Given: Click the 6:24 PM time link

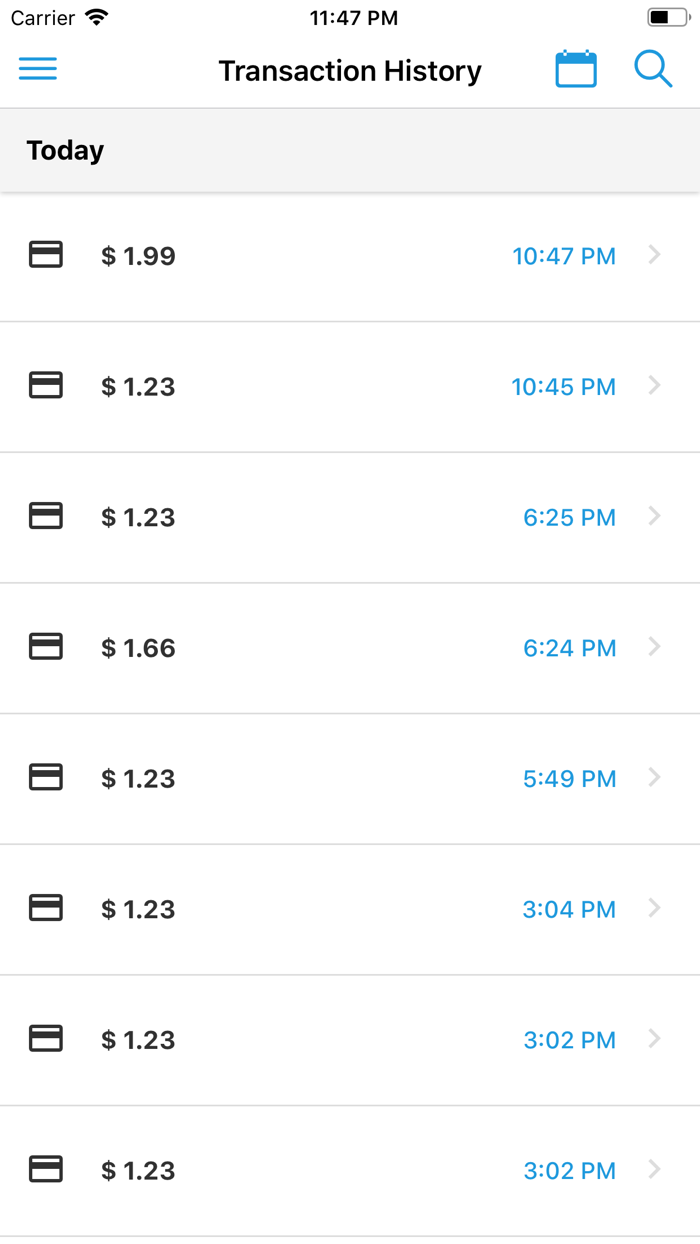Looking at the screenshot, I should pos(570,647).
